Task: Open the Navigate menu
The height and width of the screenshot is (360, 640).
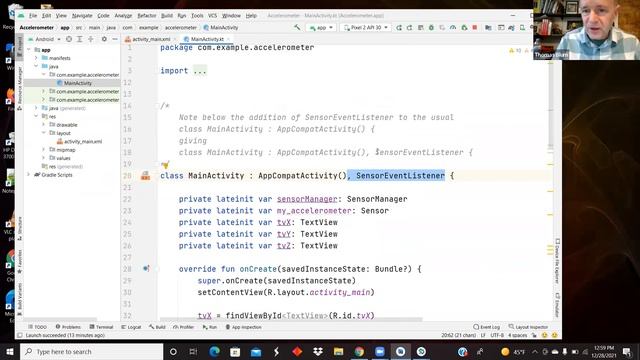Action: click(x=82, y=16)
